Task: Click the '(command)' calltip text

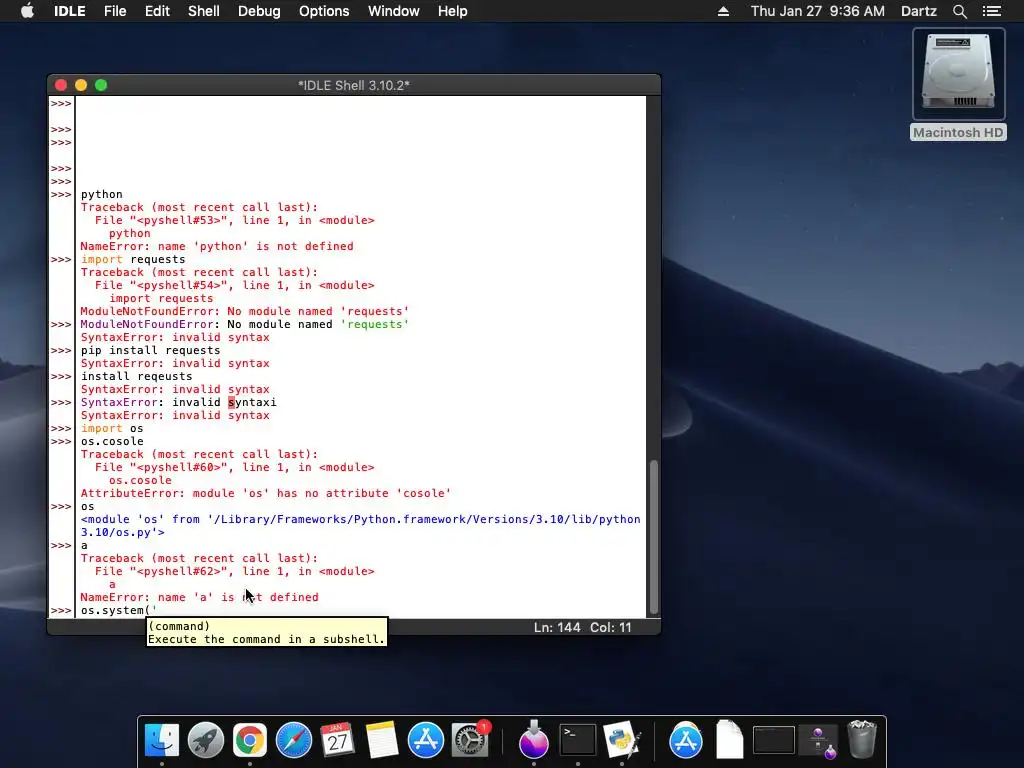Action: tap(179, 626)
